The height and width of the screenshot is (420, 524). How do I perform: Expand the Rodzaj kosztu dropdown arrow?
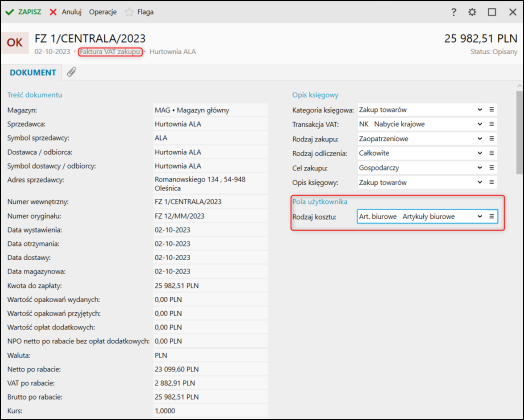[x=480, y=217]
